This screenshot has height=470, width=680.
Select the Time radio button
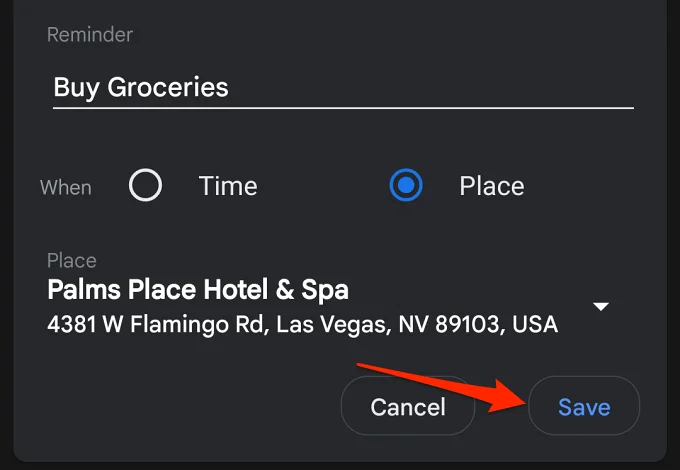click(x=145, y=185)
